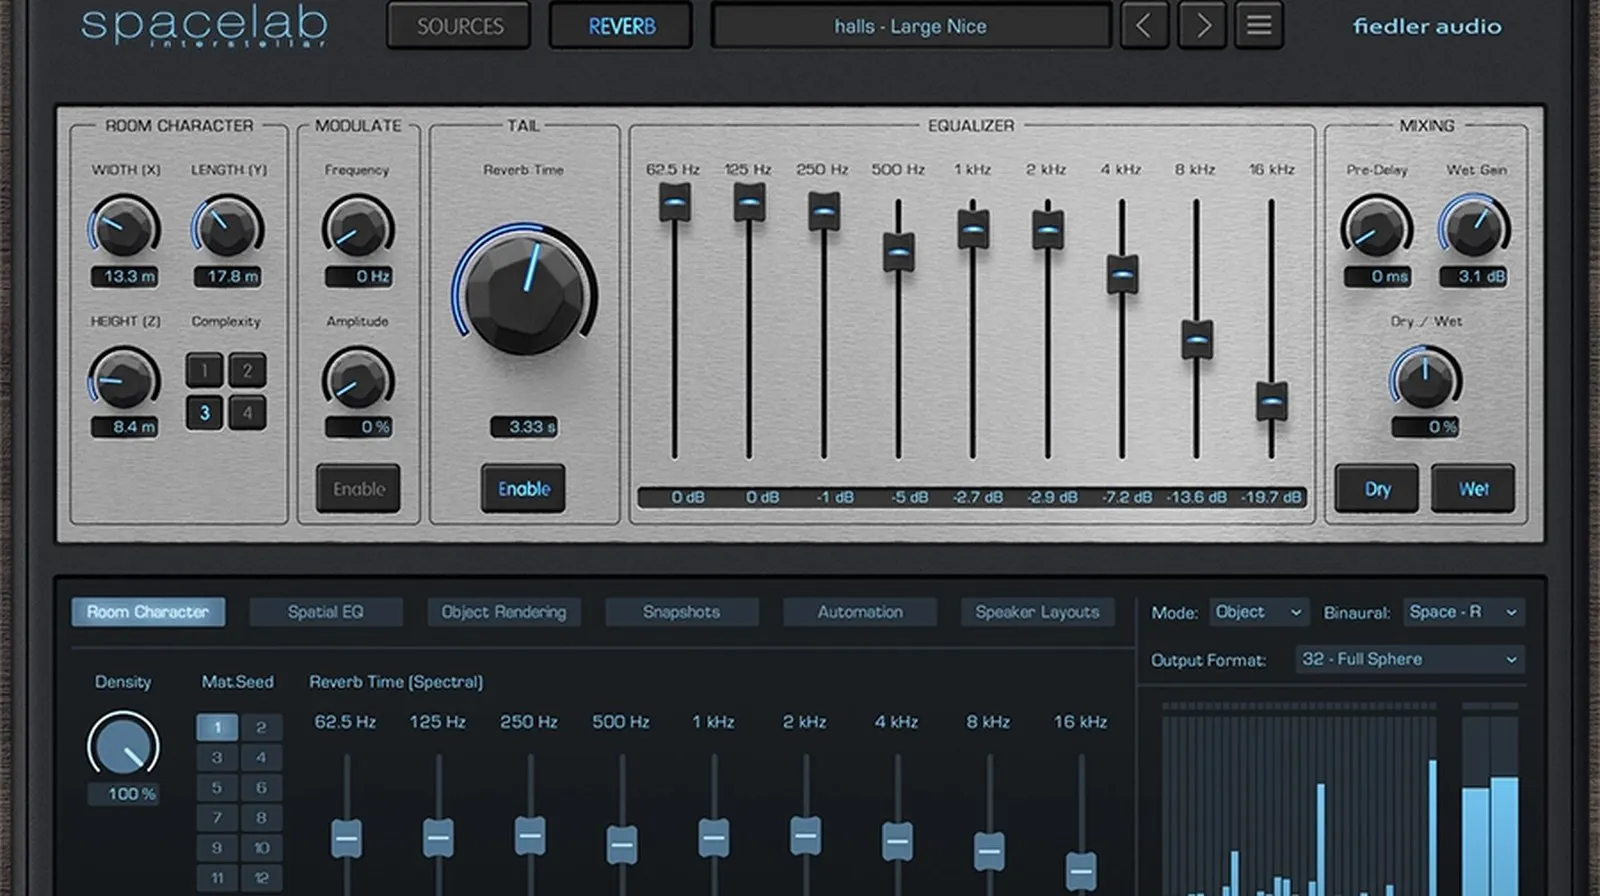Open the Speaker Layouts tab
The image size is (1600, 896).
pyautogui.click(x=1038, y=612)
